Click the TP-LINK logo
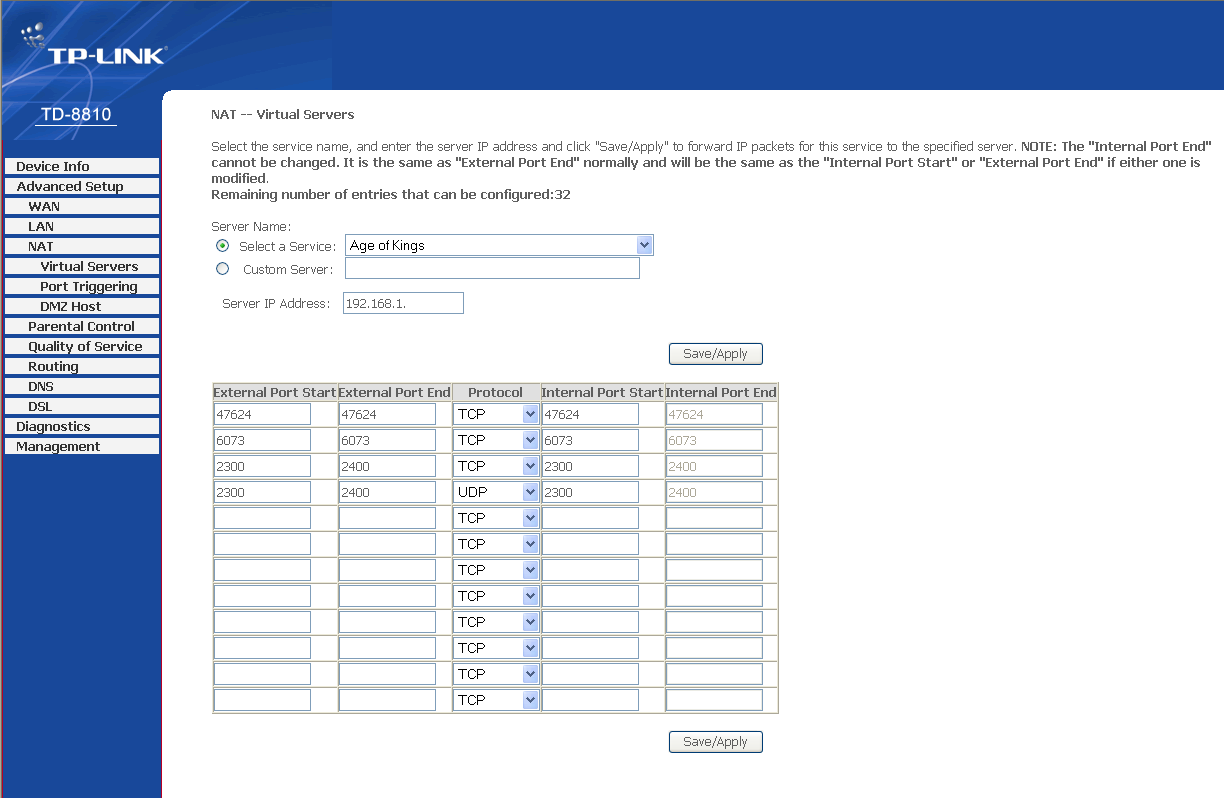Image resolution: width=1224 pixels, height=798 pixels. click(x=93, y=47)
